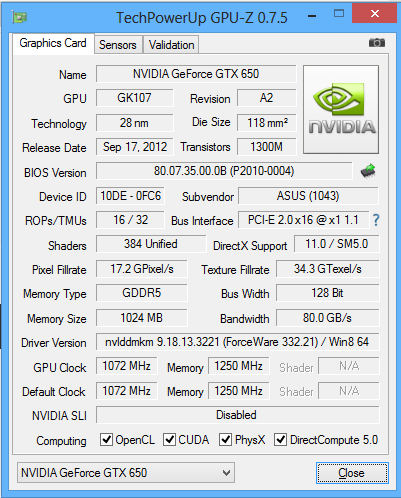Toggle the DirectCompute 5.0 checkbox

click(280, 439)
